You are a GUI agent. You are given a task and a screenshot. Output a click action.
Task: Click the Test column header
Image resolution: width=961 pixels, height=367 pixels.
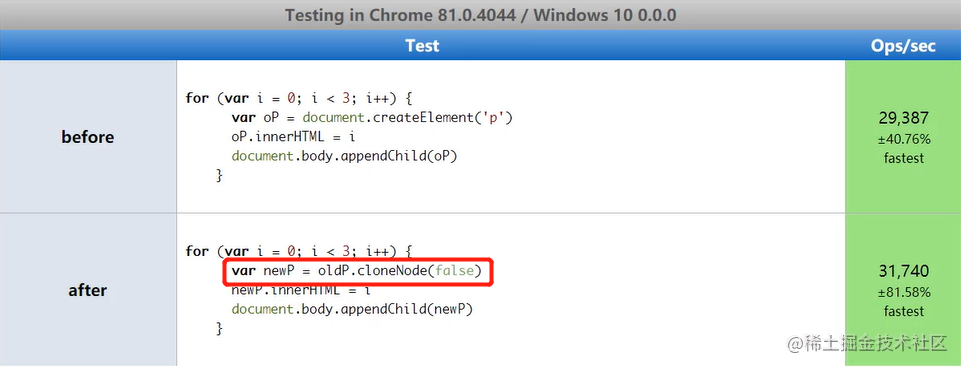tap(422, 45)
